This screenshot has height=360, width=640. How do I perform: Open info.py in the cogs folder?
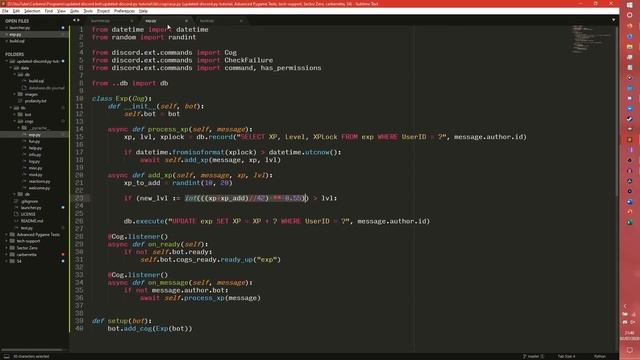tap(35, 155)
